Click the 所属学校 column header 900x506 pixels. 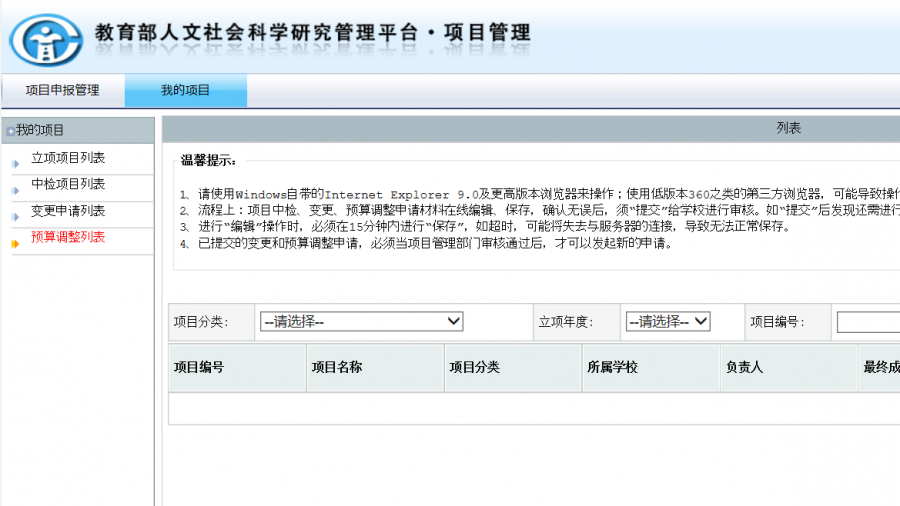(x=651, y=368)
